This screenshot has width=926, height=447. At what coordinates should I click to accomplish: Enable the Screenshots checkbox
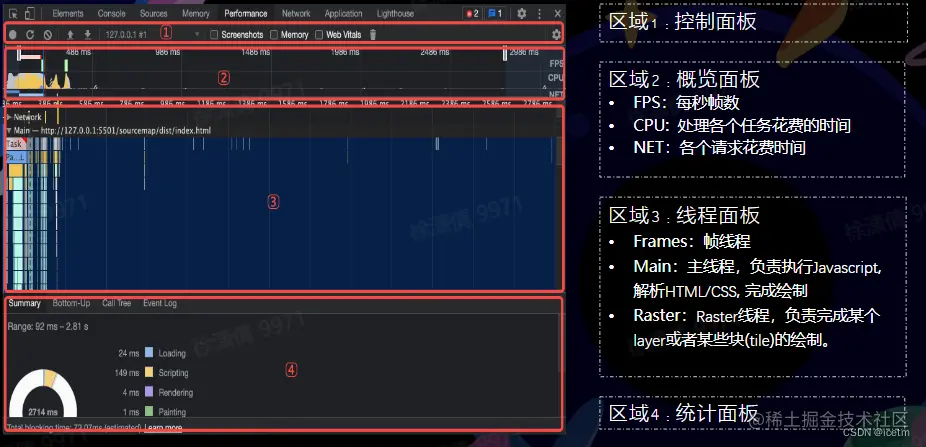(x=214, y=35)
